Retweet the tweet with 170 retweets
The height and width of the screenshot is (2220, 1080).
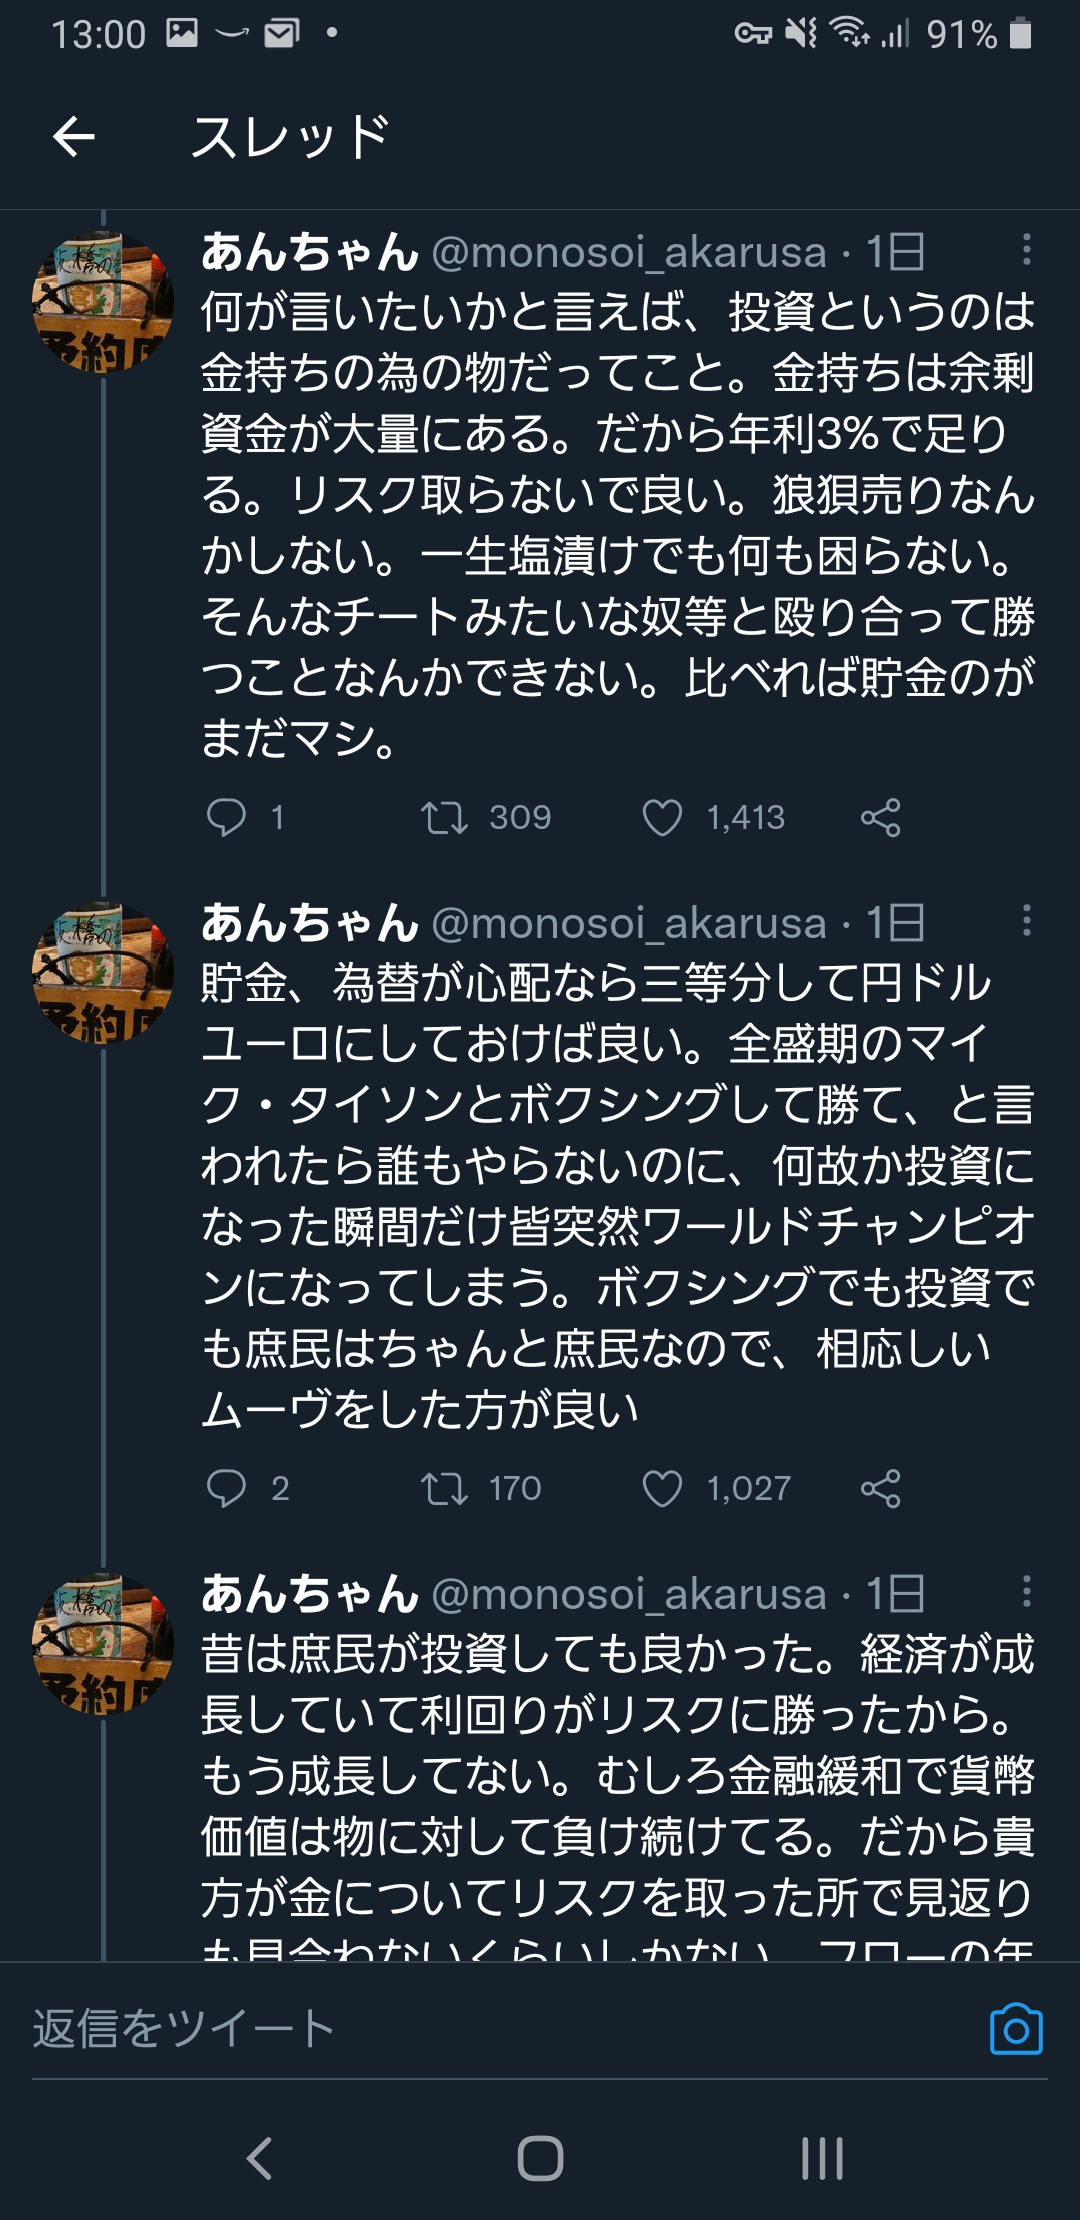click(x=444, y=1488)
